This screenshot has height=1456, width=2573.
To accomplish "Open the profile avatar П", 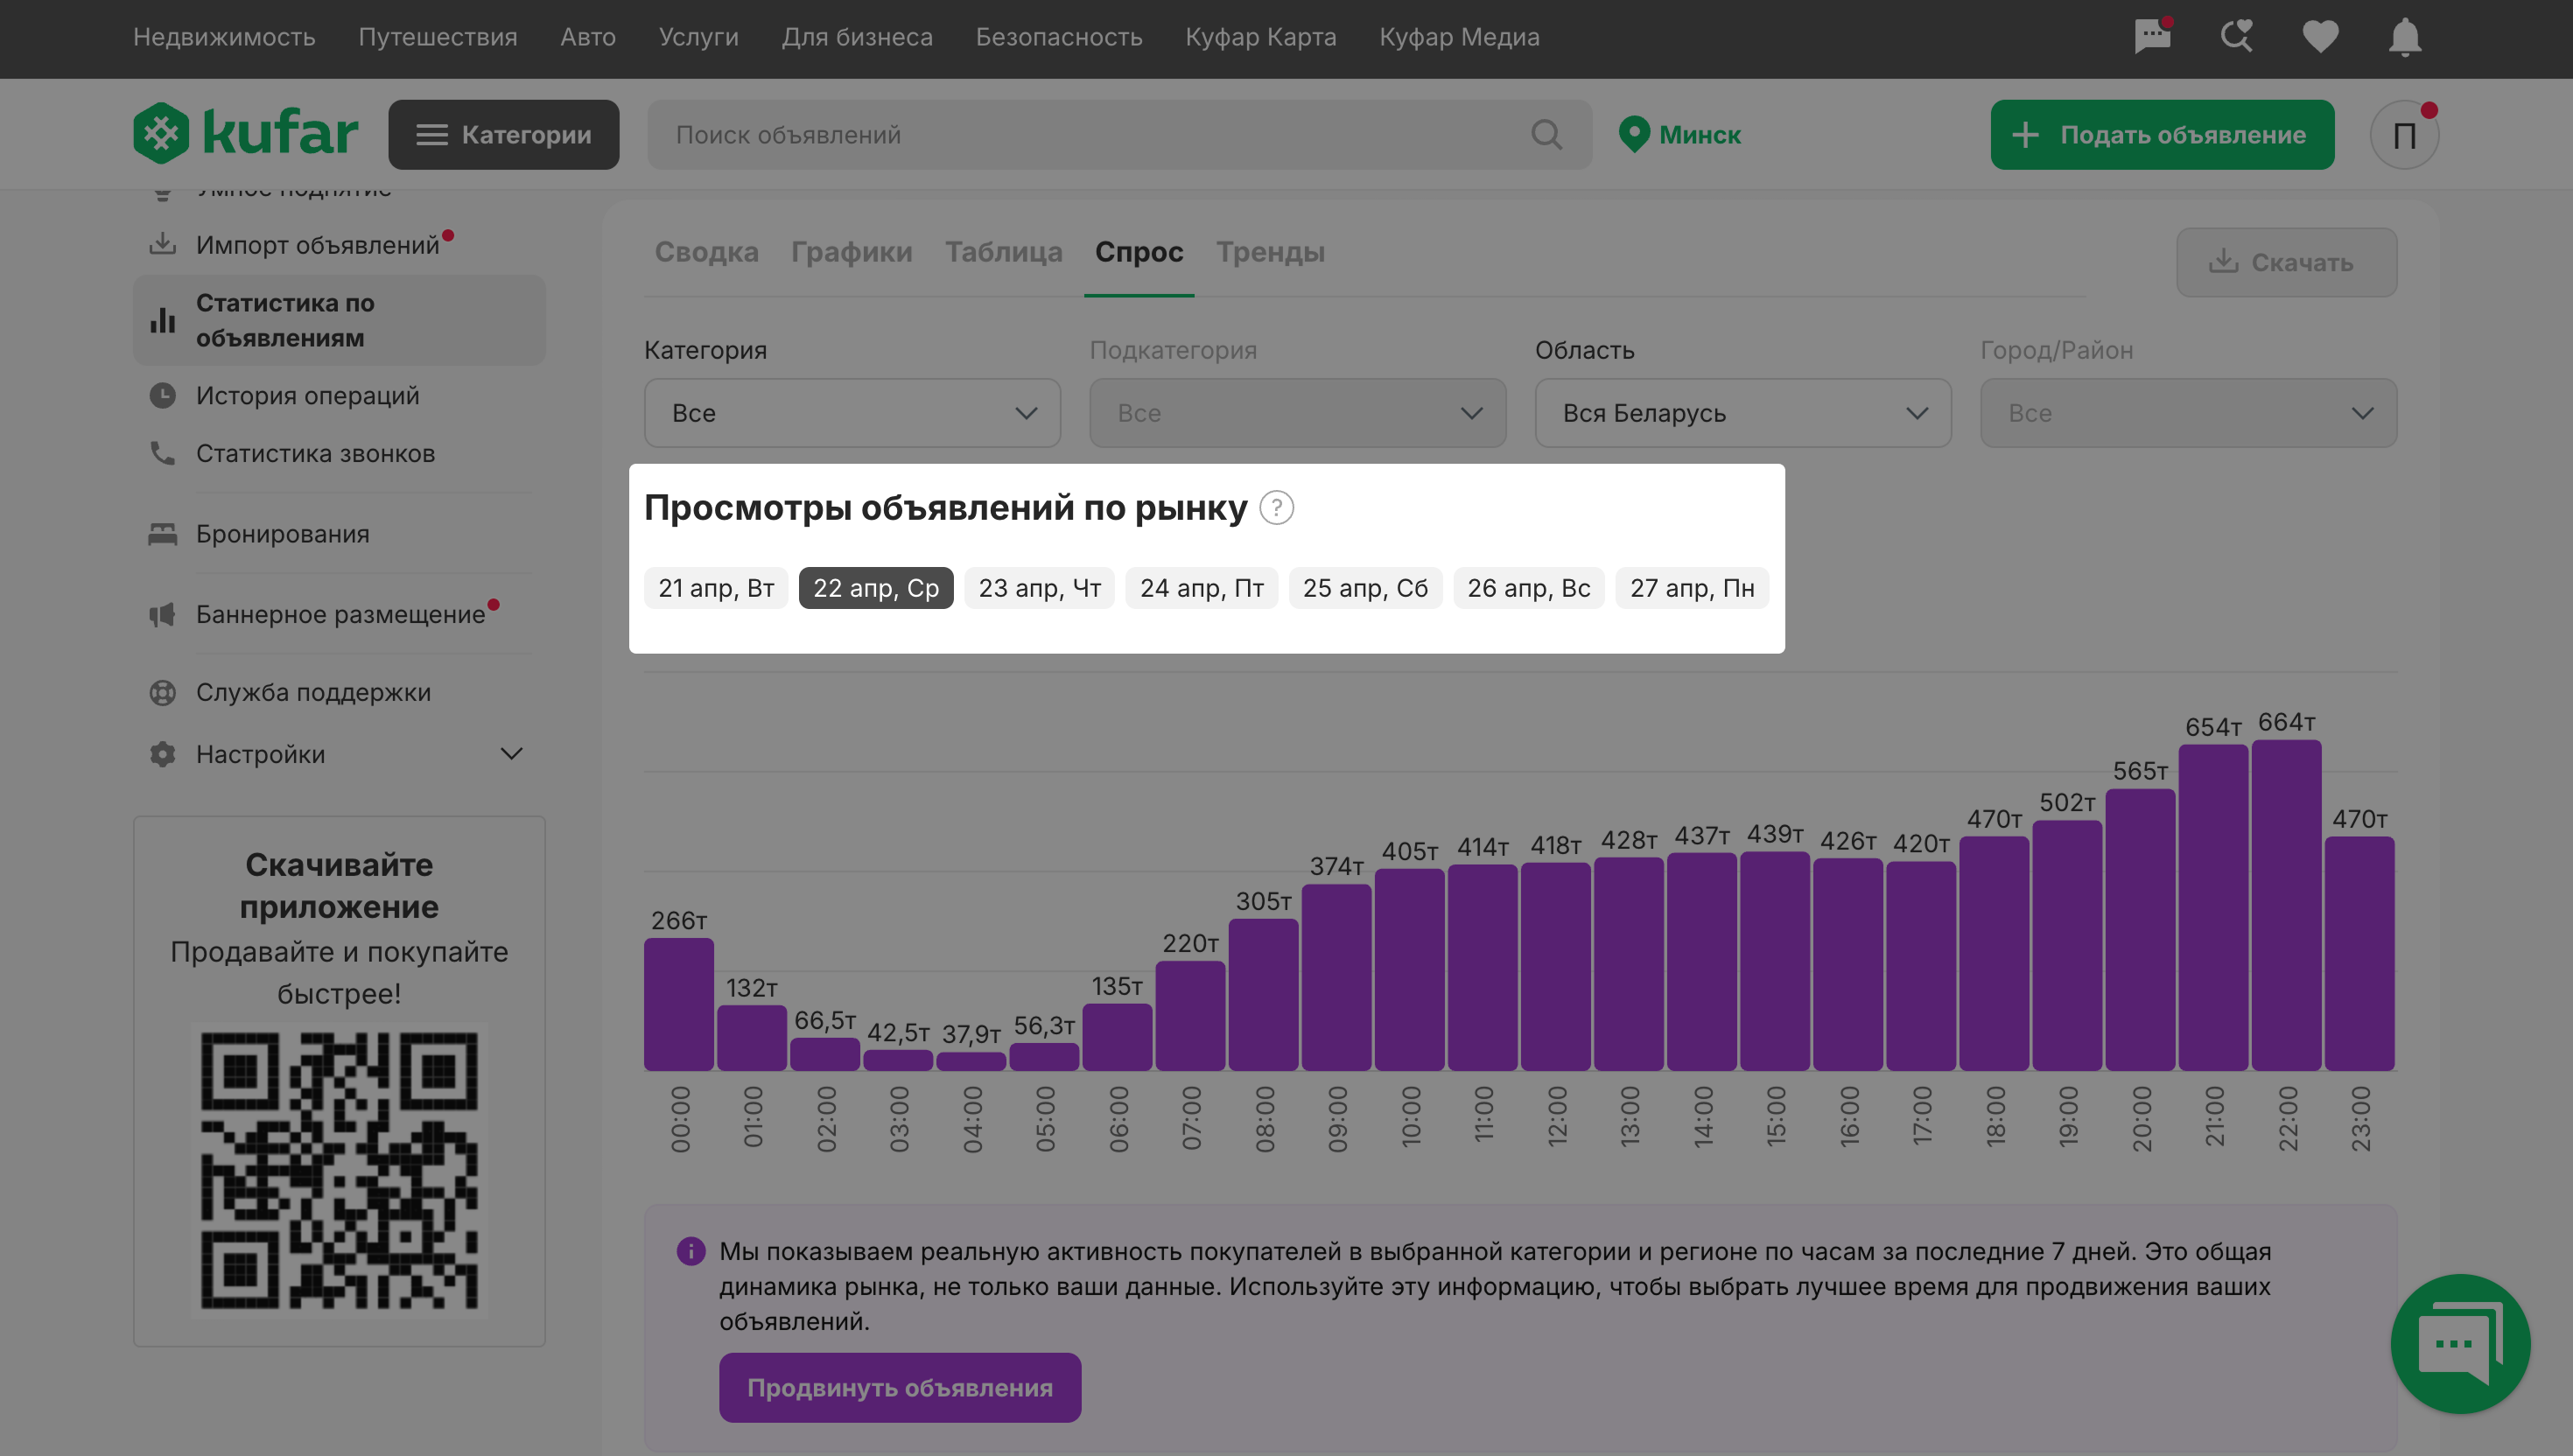I will [2404, 134].
